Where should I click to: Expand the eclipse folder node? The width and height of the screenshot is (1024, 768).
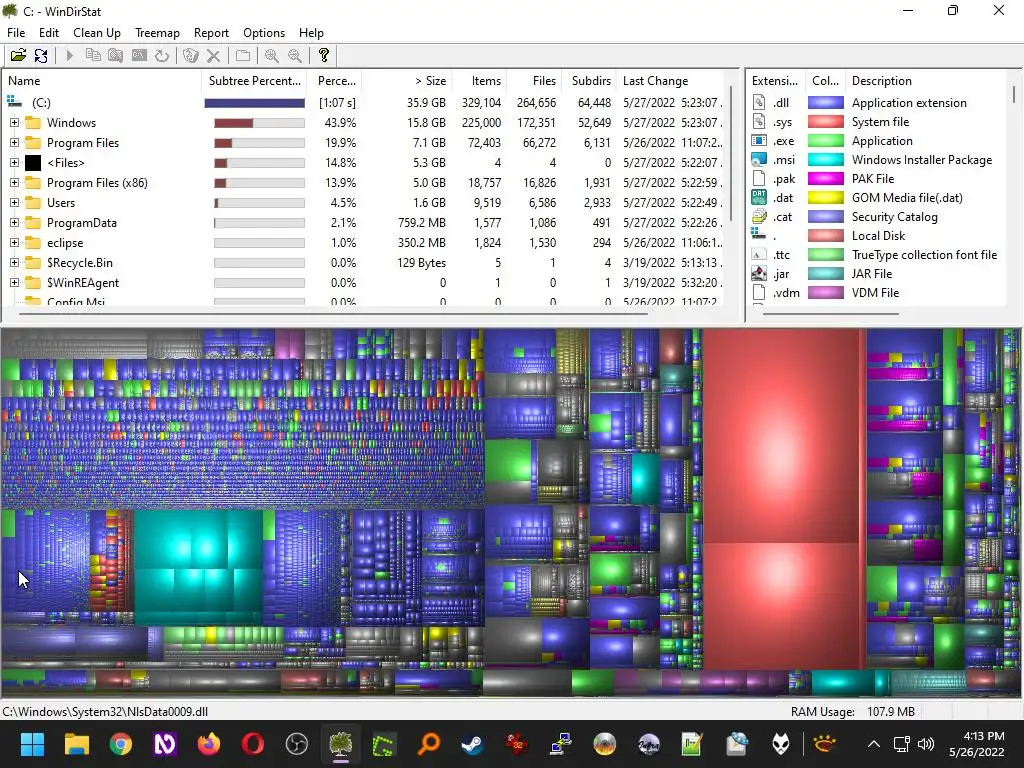pyautogui.click(x=14, y=243)
